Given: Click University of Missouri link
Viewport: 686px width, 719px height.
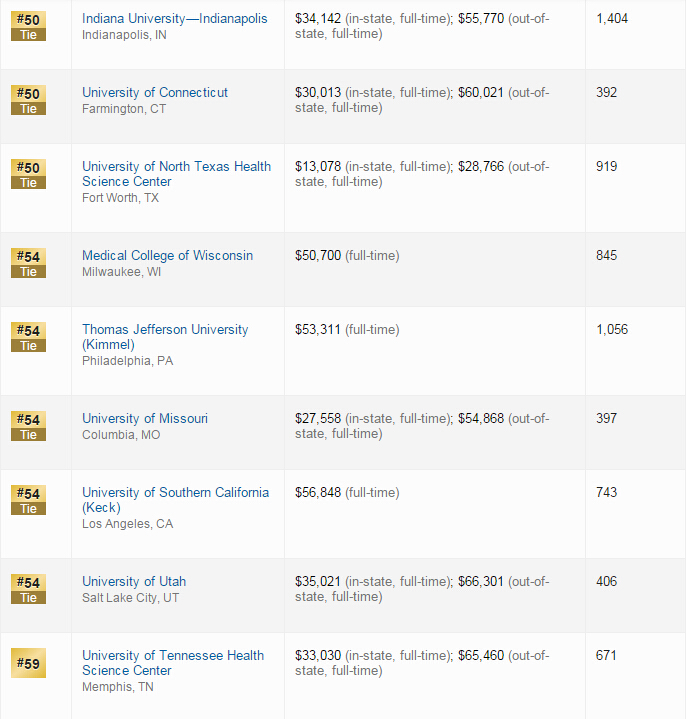Looking at the screenshot, I should (x=145, y=419).
